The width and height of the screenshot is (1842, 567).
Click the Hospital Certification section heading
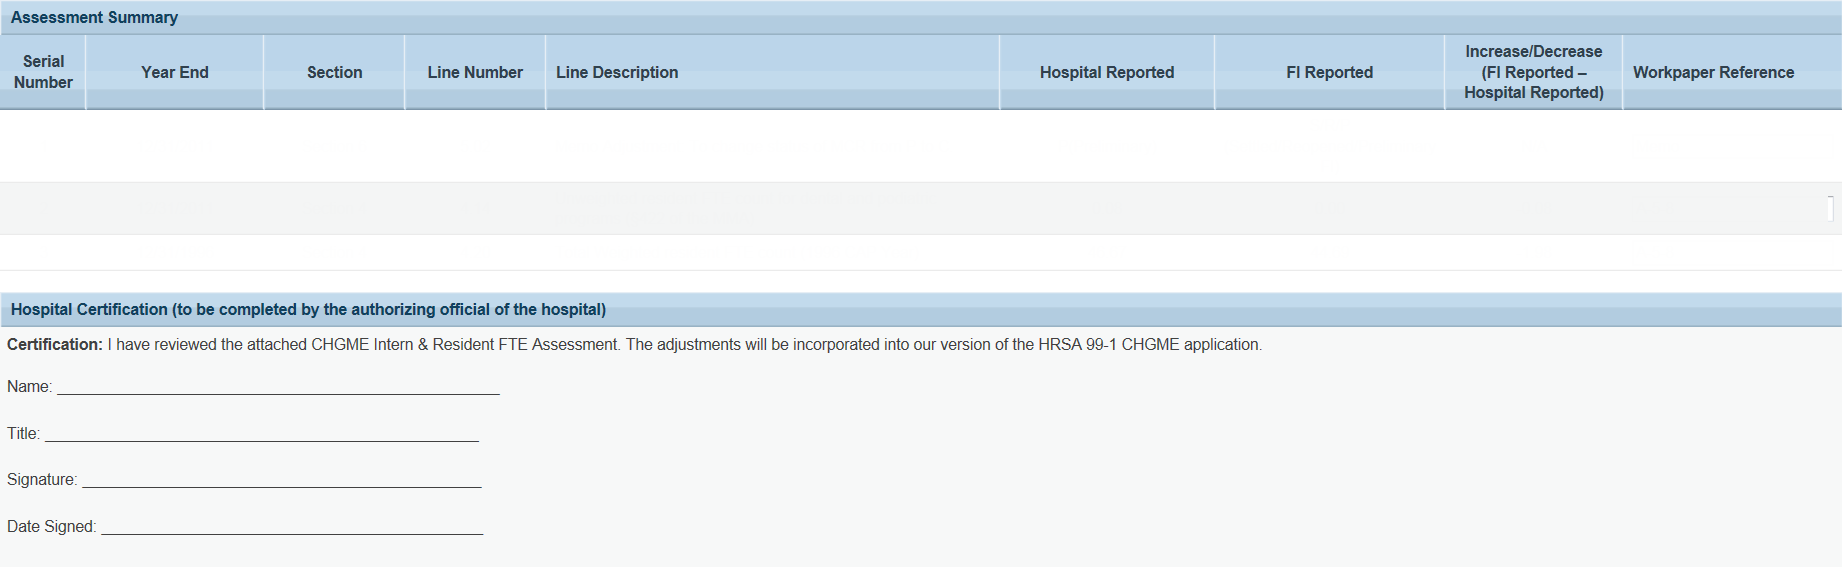(x=308, y=310)
